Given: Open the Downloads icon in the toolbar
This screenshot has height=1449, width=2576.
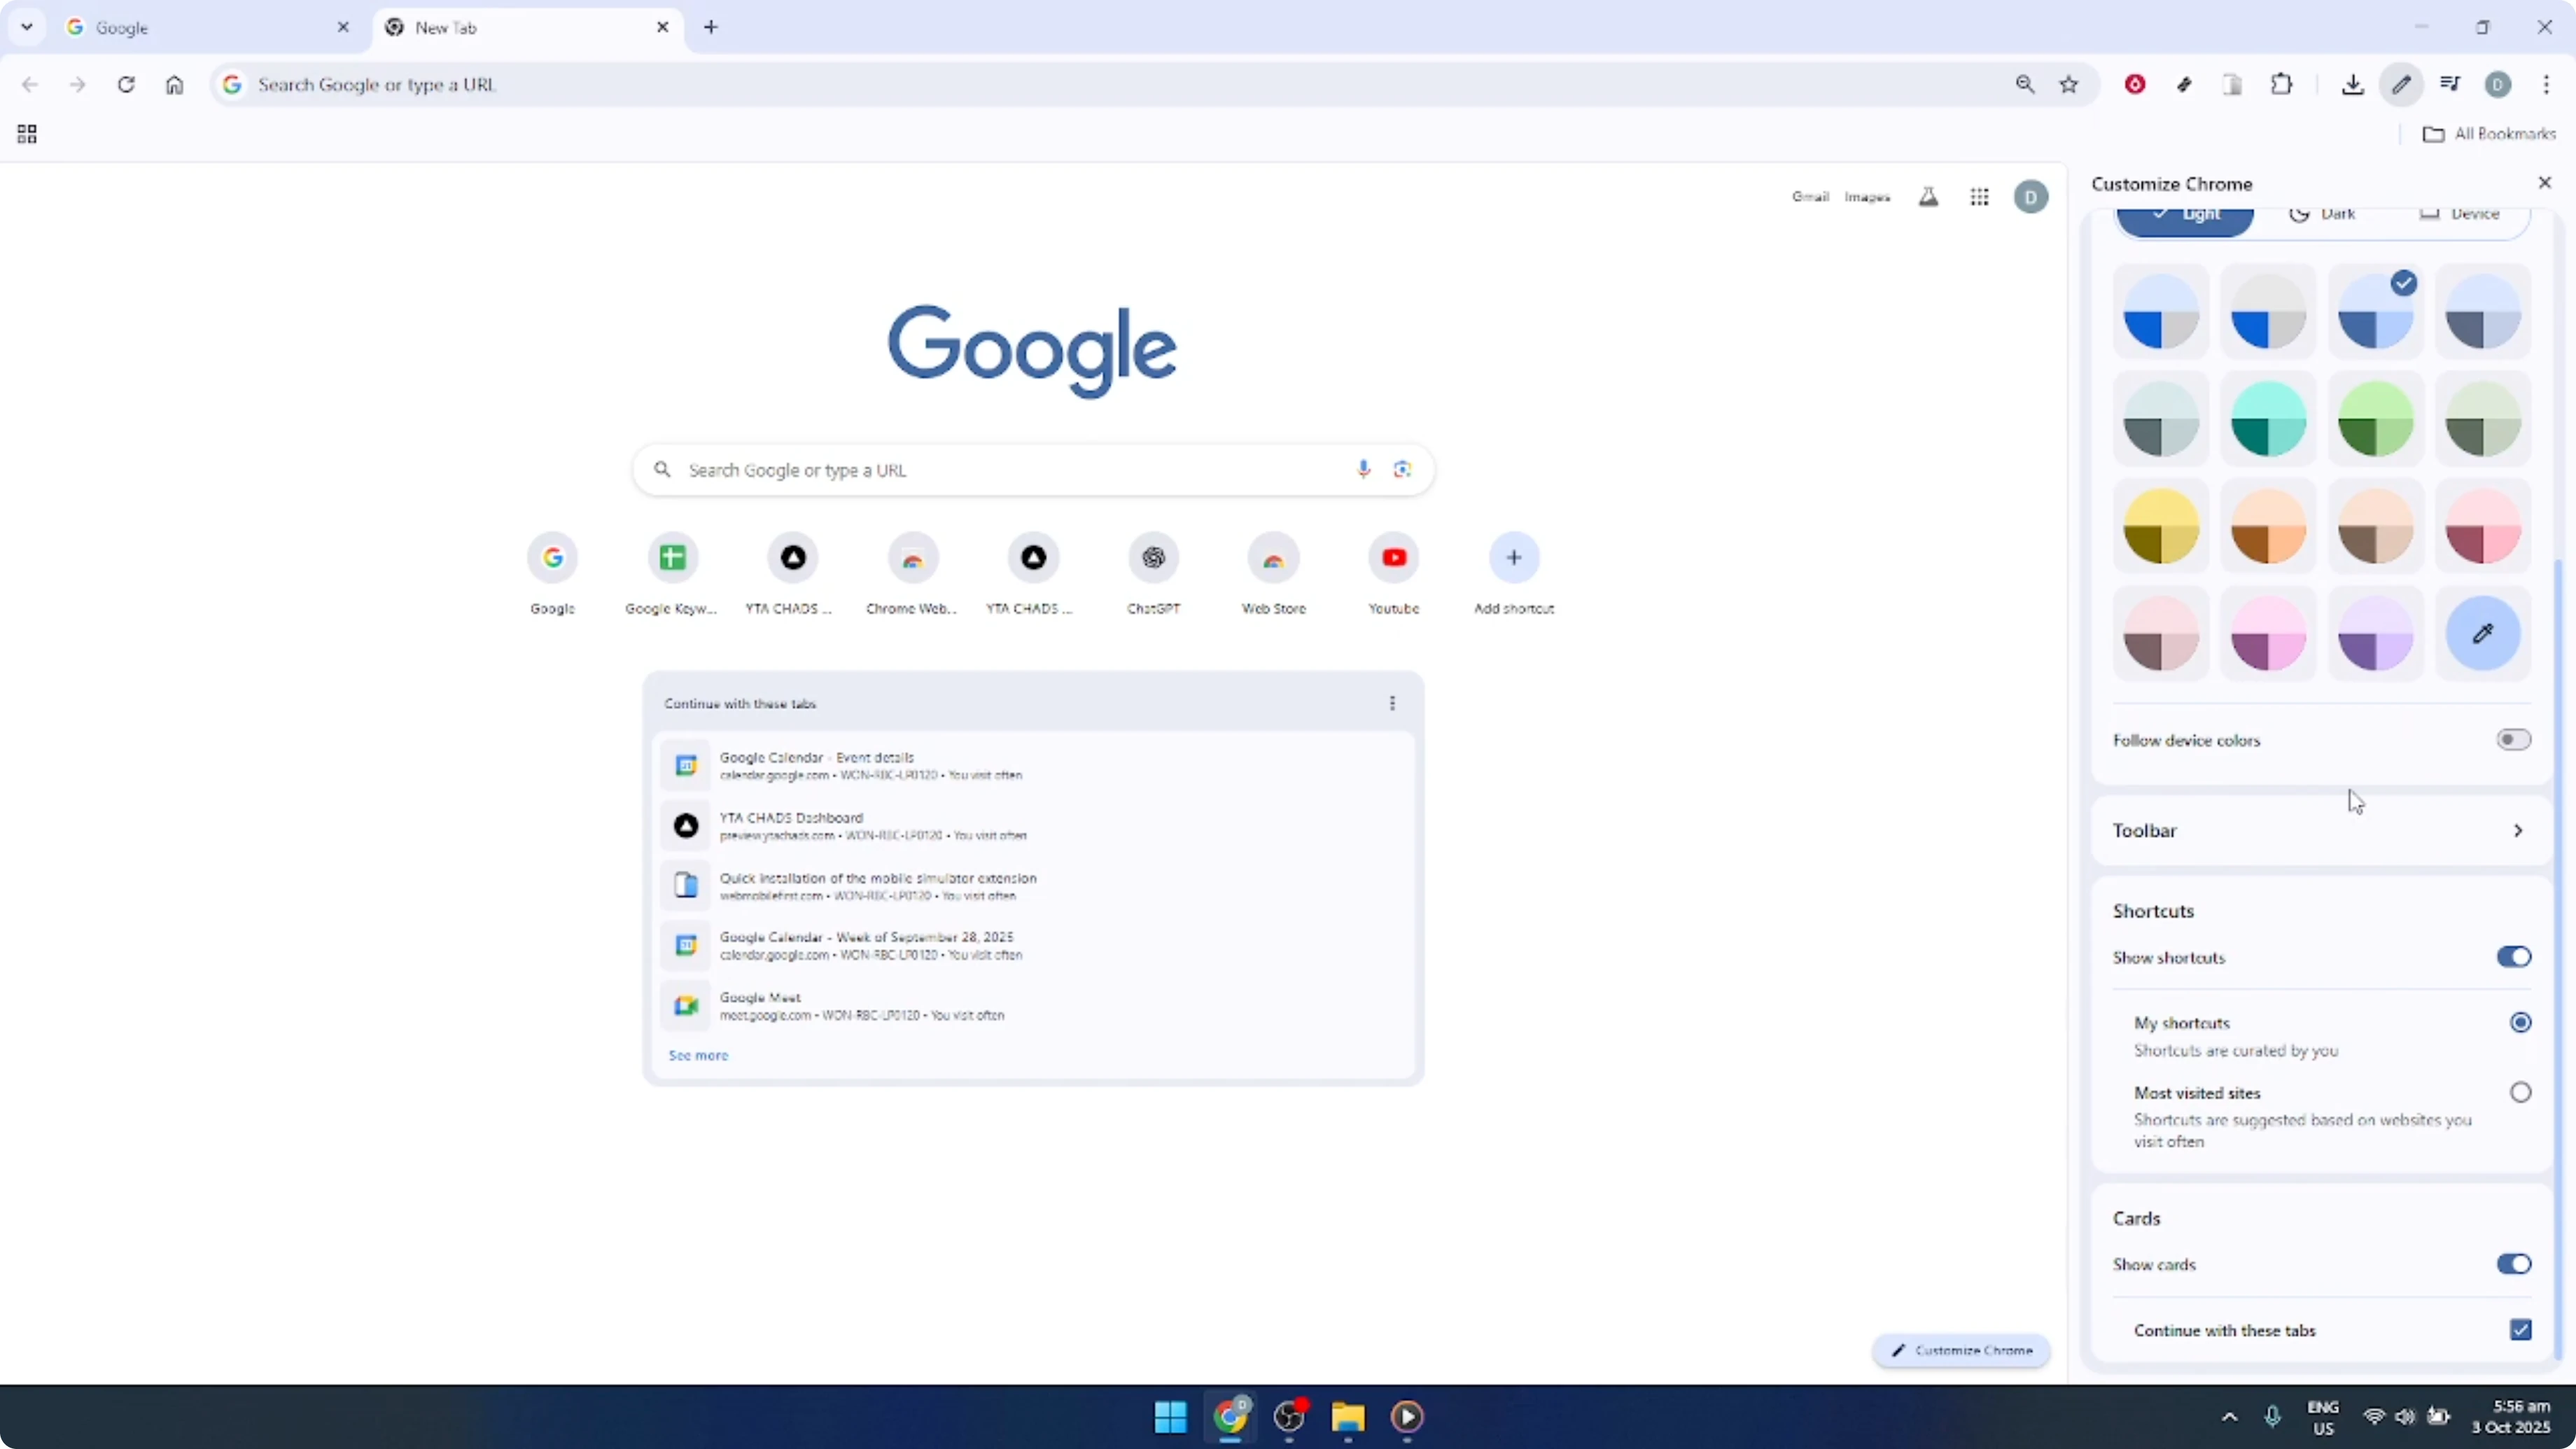Looking at the screenshot, I should pyautogui.click(x=2352, y=85).
